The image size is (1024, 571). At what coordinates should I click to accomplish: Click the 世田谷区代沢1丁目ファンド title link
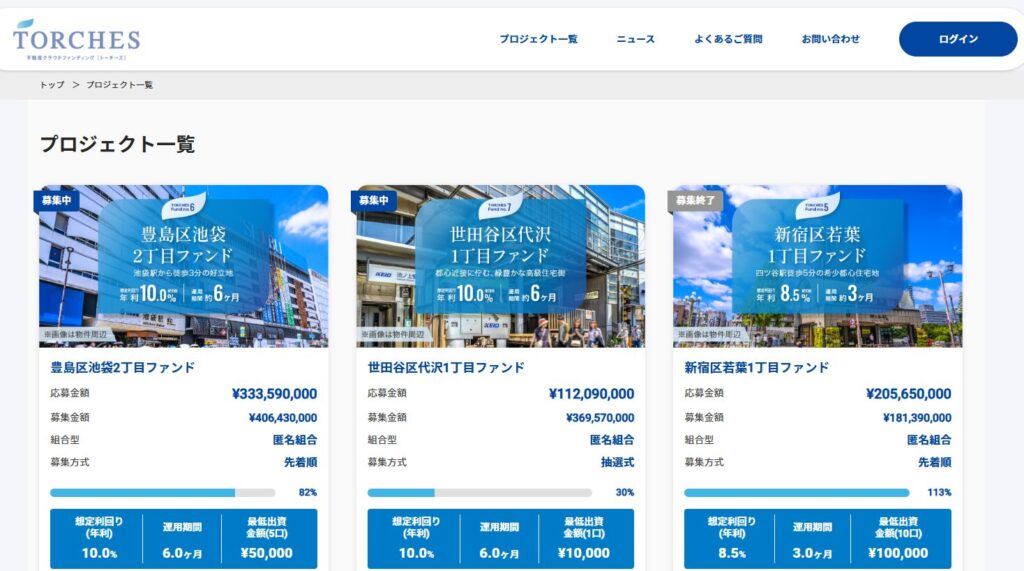pyautogui.click(x=446, y=368)
